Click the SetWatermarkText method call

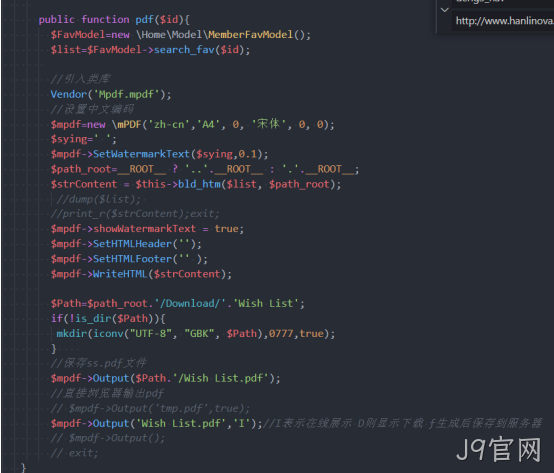tap(141, 154)
